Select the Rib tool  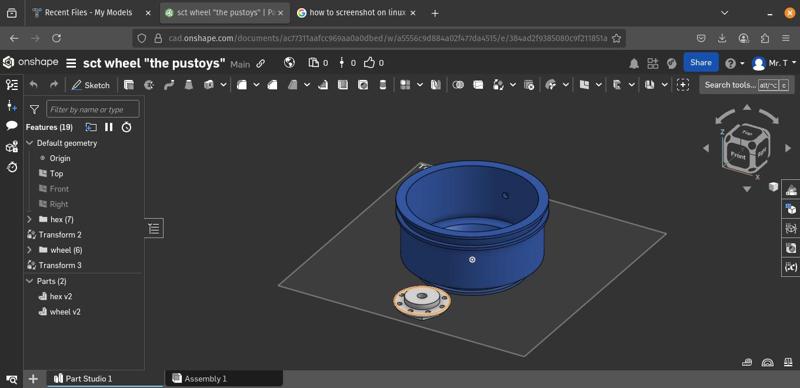pos(323,85)
